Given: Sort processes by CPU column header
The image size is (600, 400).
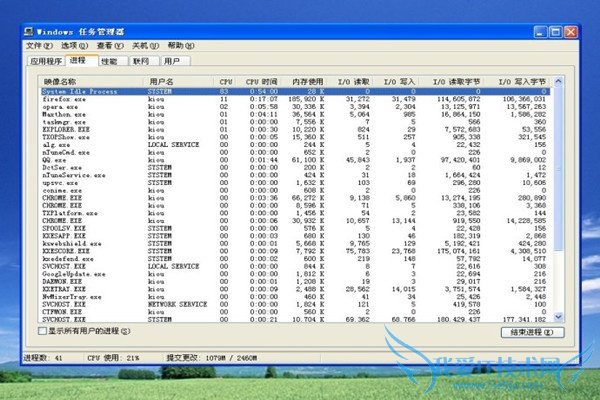Looking at the screenshot, I should click(224, 80).
